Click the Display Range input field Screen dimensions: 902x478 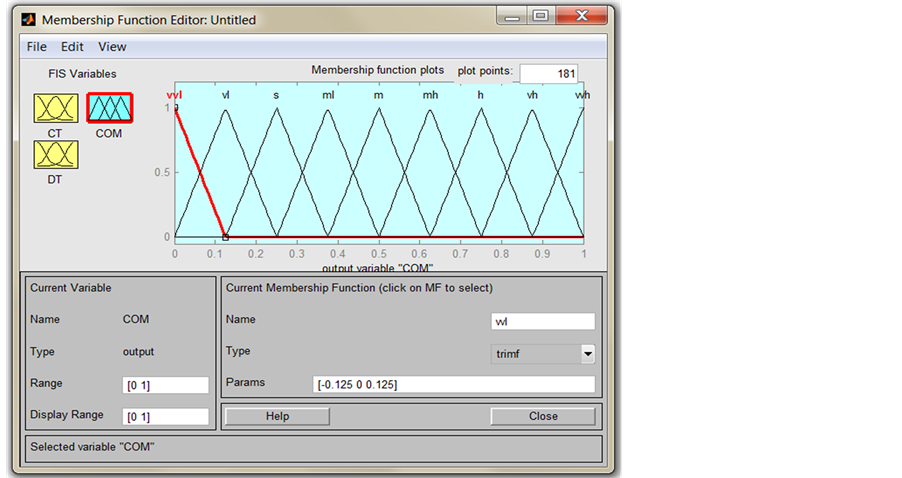click(165, 416)
